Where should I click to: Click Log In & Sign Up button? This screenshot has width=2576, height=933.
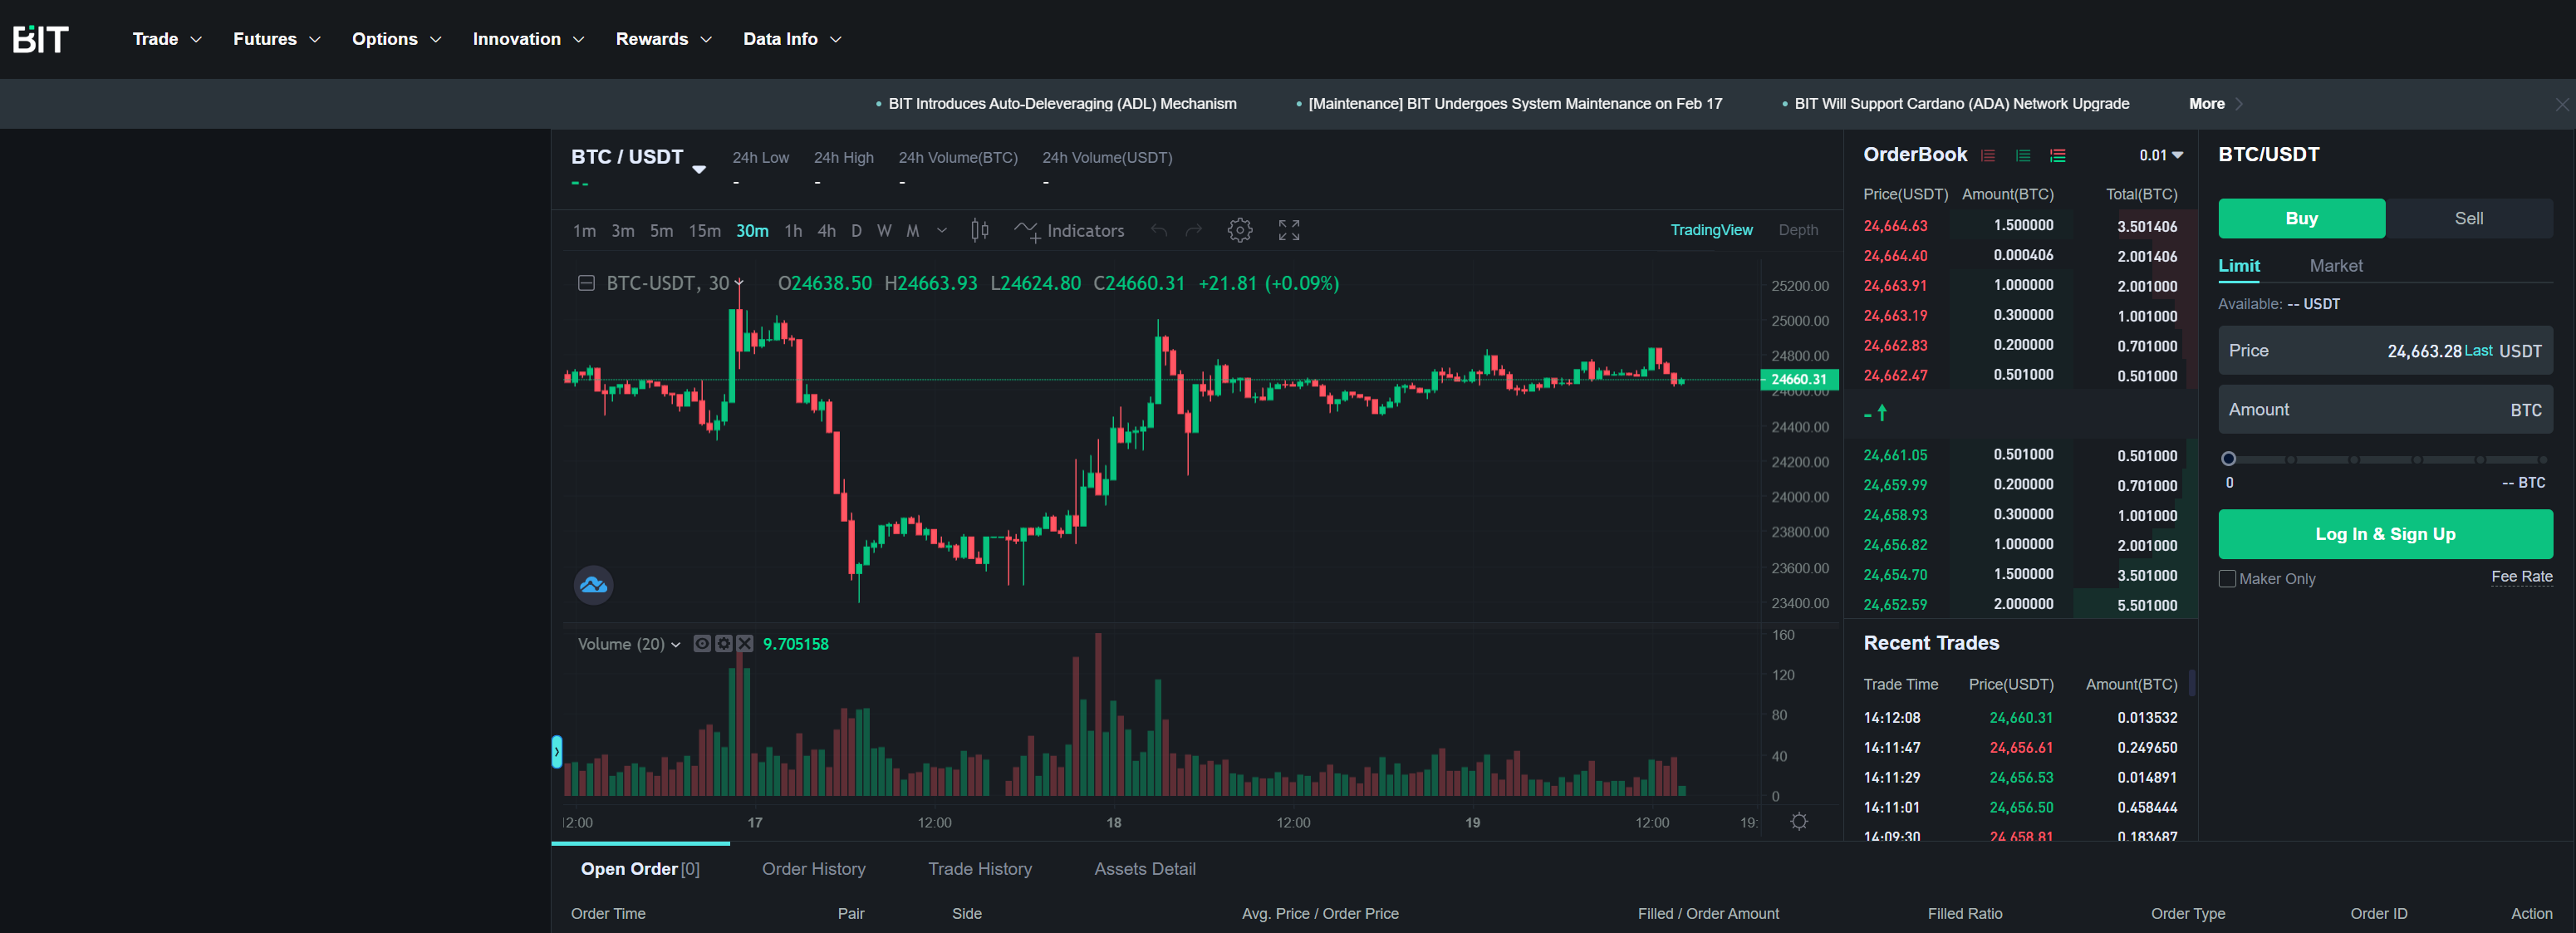[x=2385, y=534]
